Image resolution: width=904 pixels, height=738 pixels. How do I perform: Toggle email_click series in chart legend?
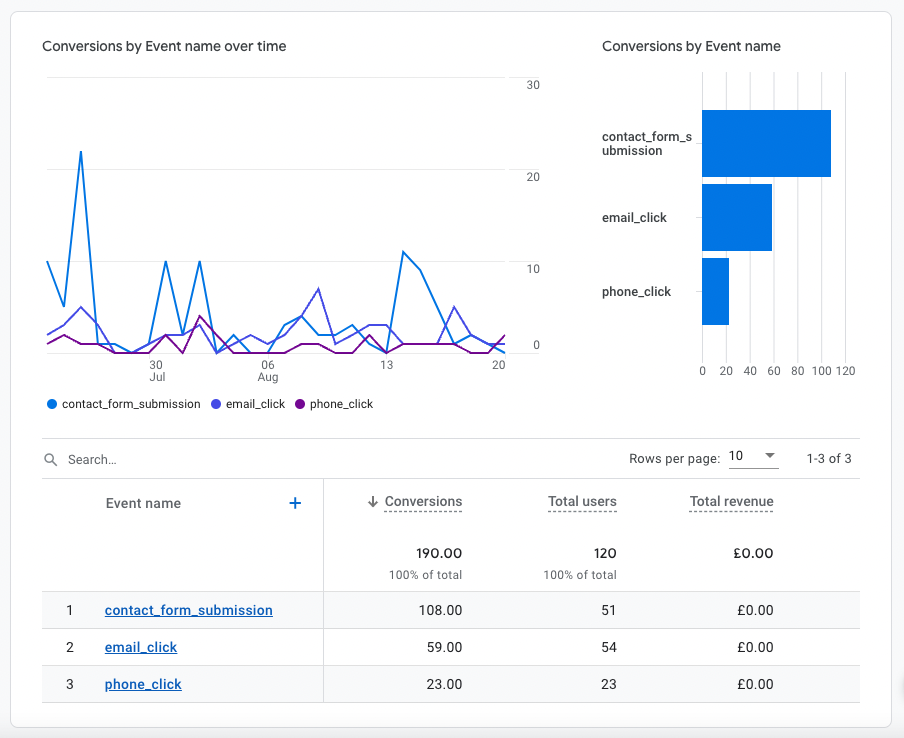coord(253,404)
